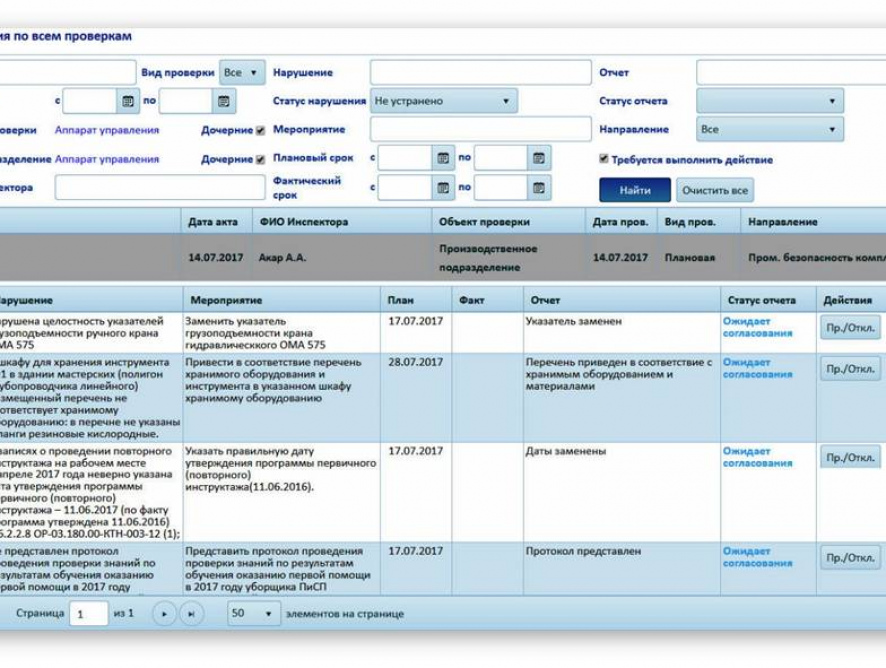Focus the Мероприятие text field
This screenshot has height=668, width=886.
click(x=481, y=129)
